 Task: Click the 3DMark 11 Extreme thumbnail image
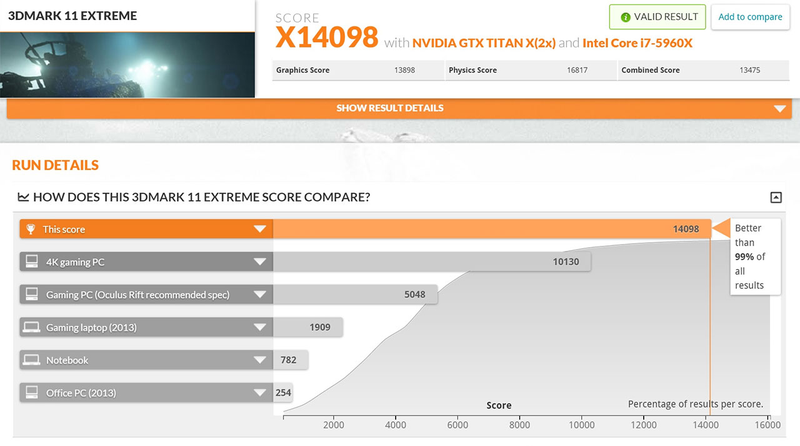tap(128, 65)
